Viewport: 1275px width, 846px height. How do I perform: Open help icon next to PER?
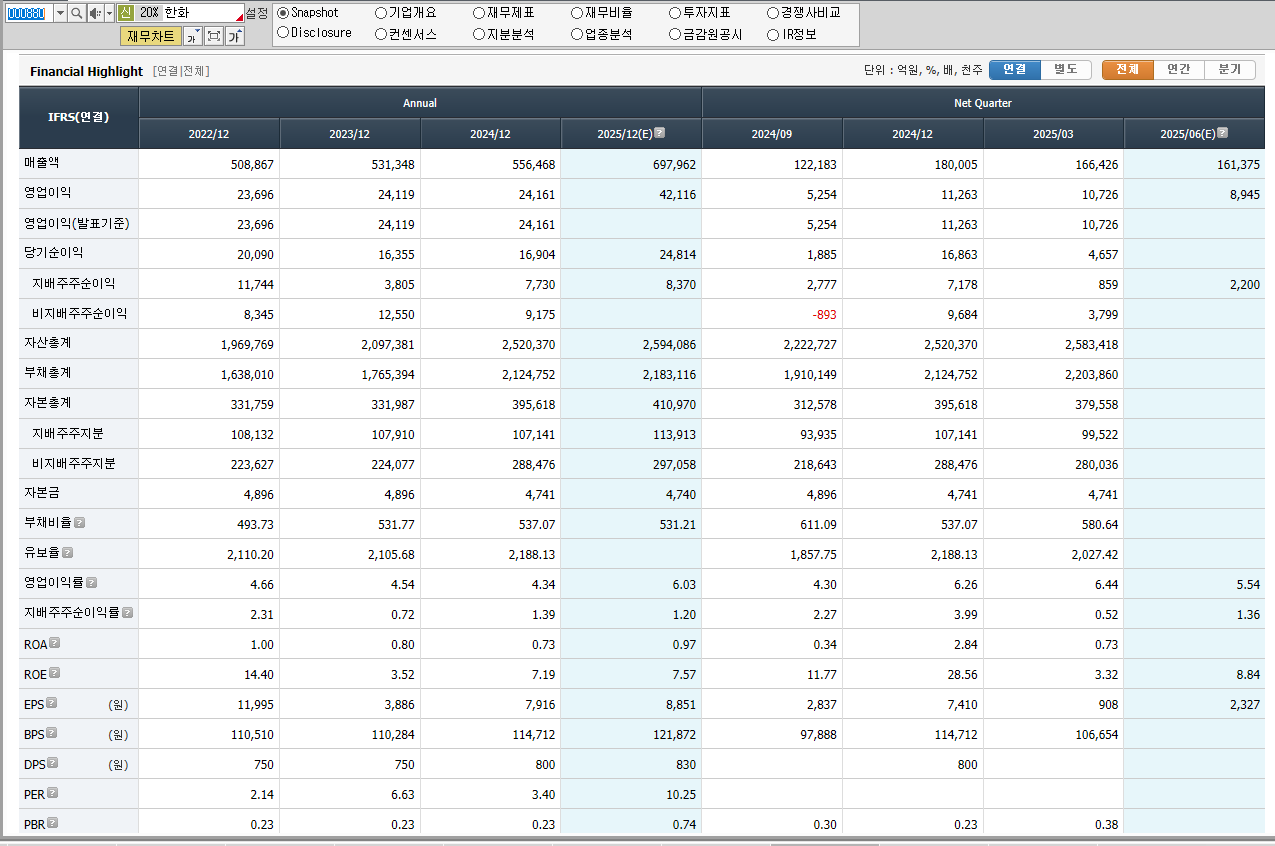click(x=53, y=792)
